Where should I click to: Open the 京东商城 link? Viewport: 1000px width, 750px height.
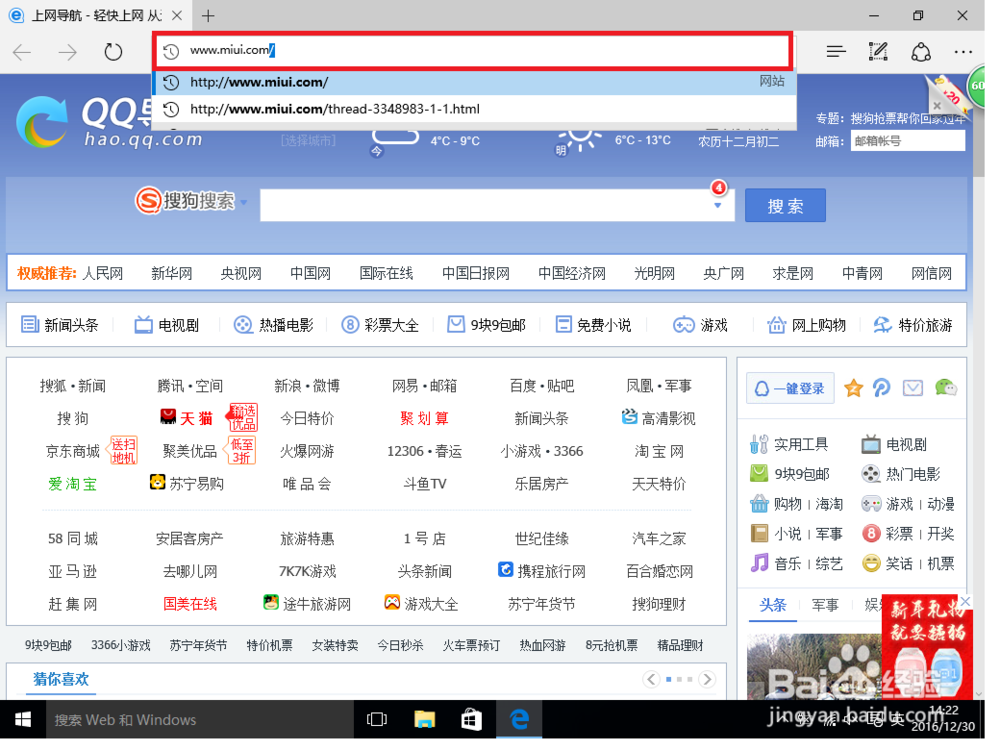(73, 452)
